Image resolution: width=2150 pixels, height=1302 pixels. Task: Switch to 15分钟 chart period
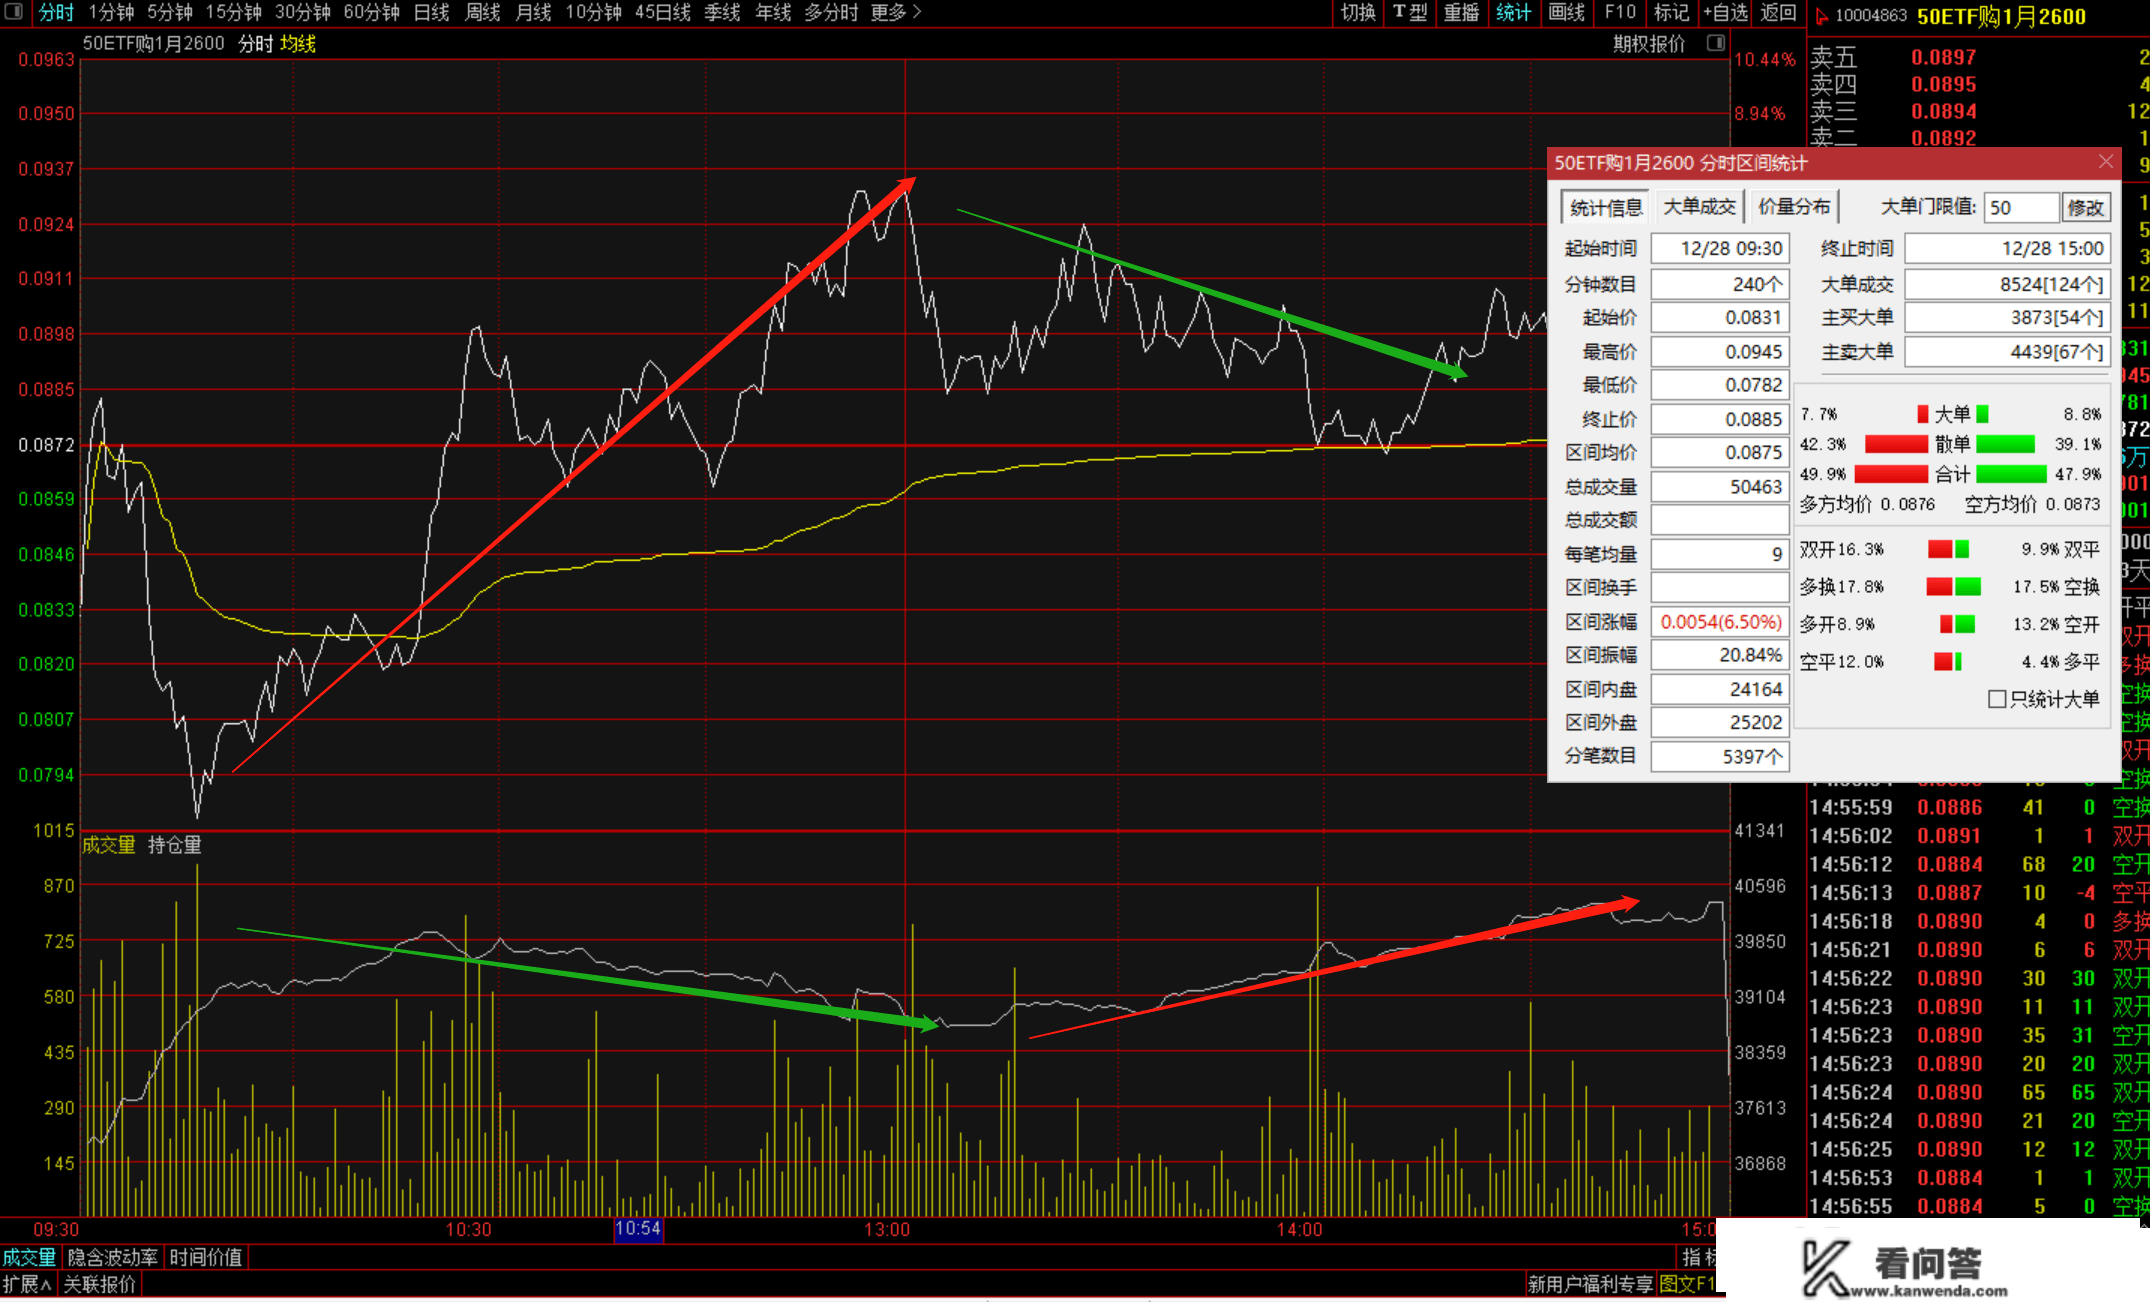click(234, 12)
